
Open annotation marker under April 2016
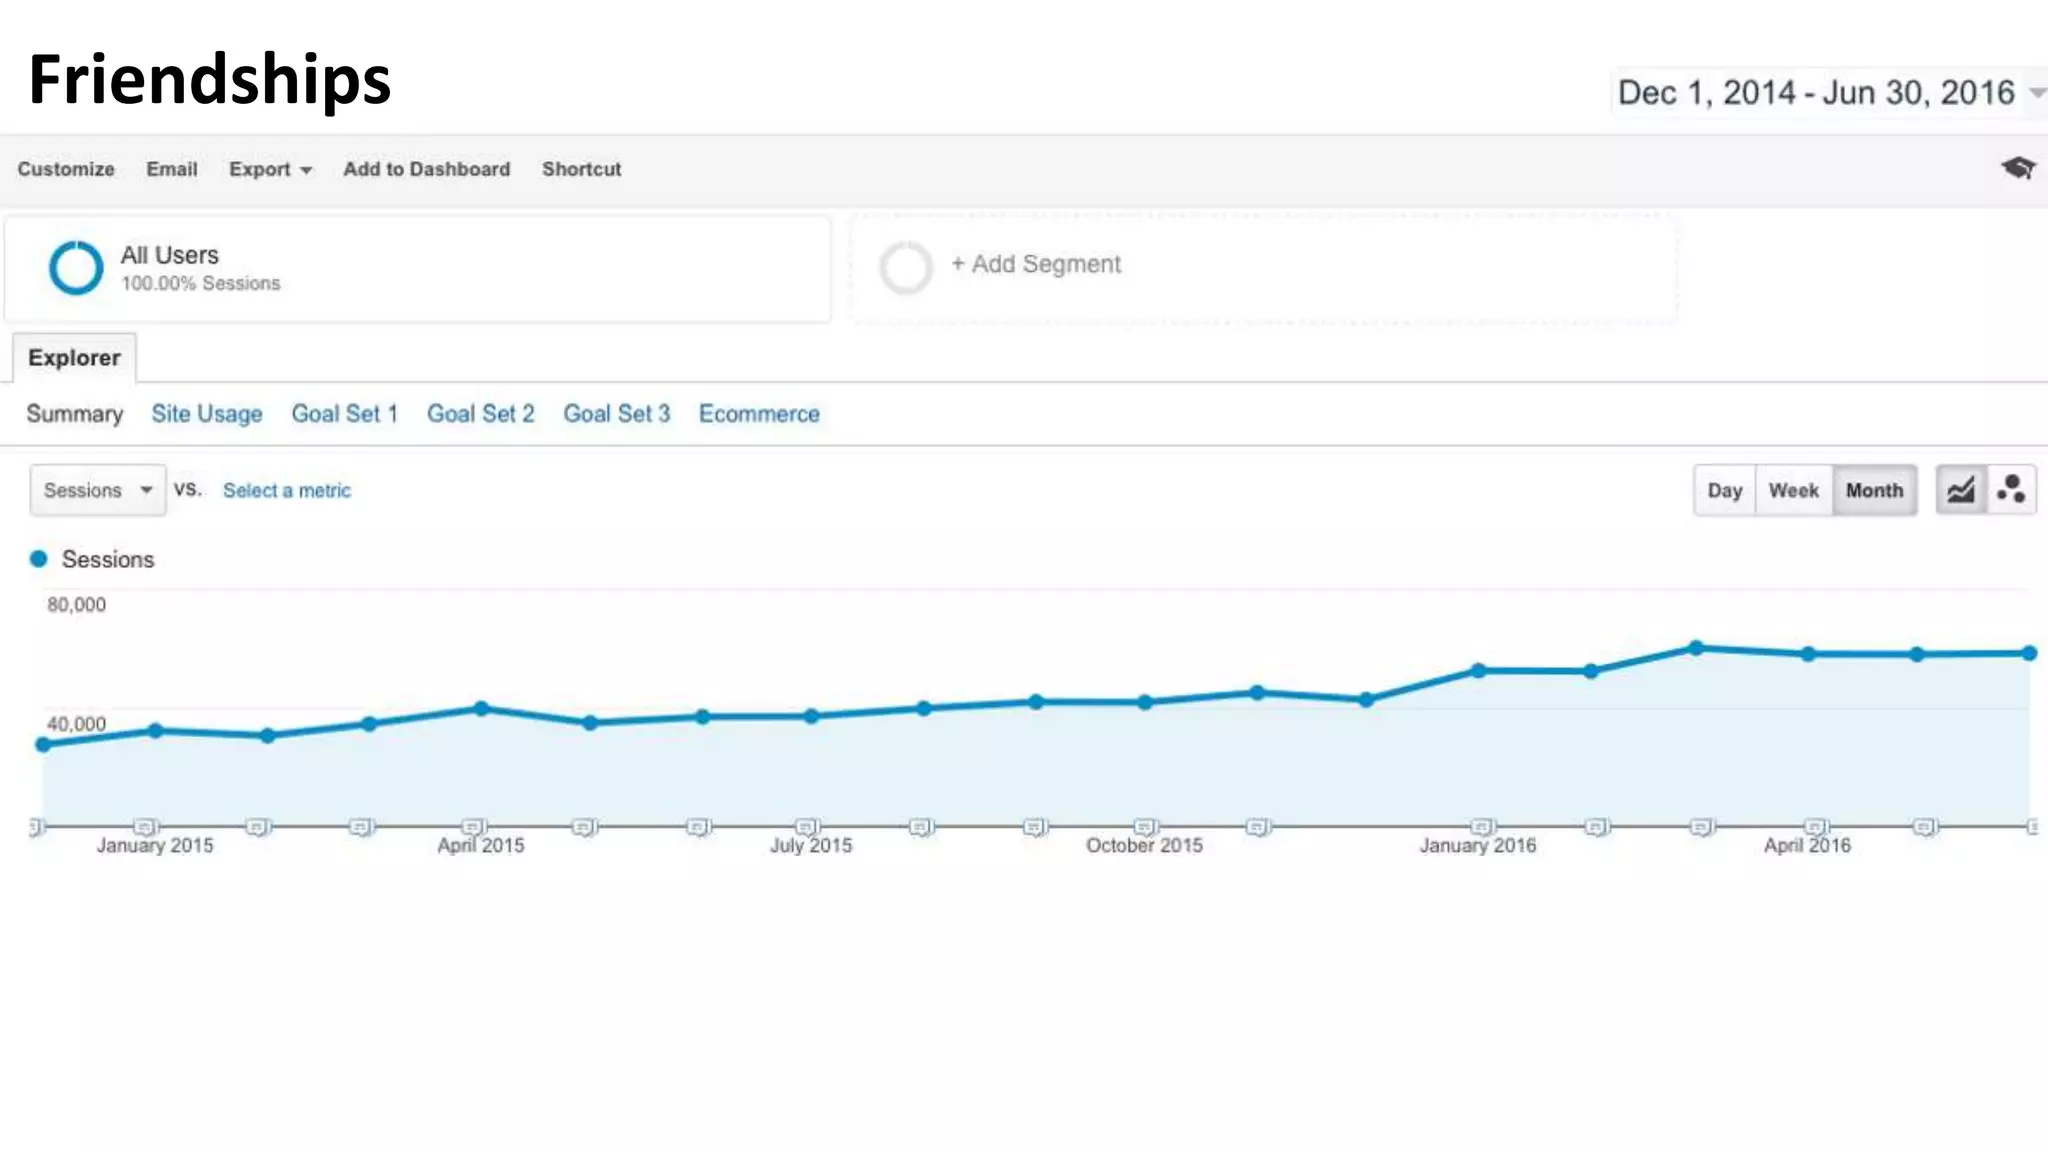pos(1816,826)
